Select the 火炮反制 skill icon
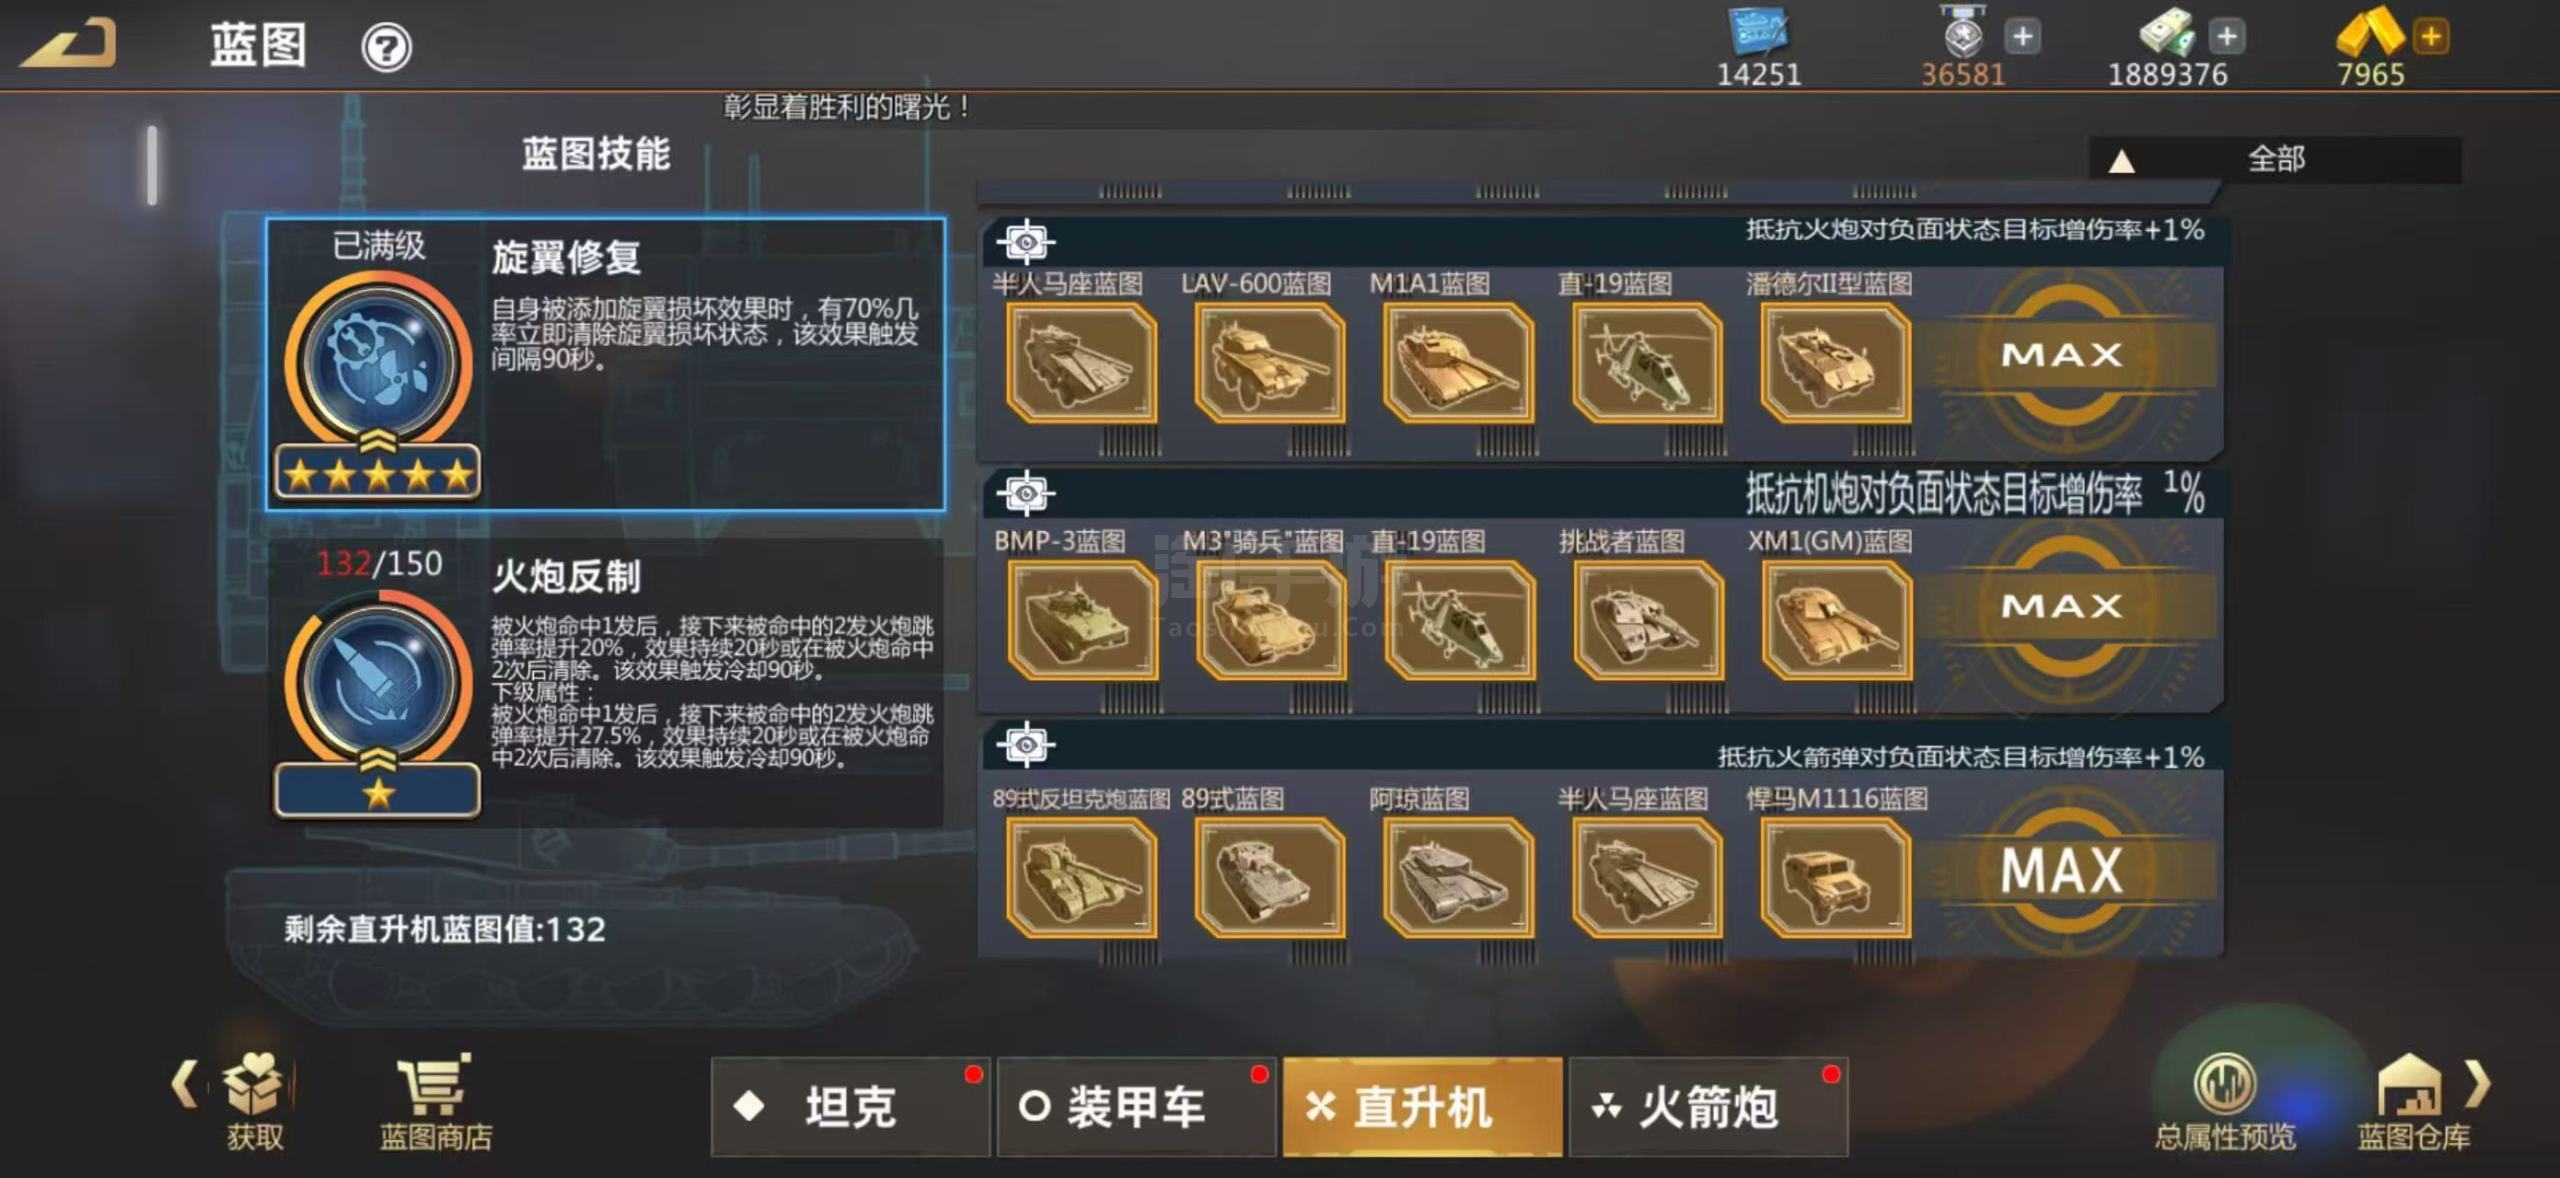The height and width of the screenshot is (1178, 2560). click(x=378, y=683)
